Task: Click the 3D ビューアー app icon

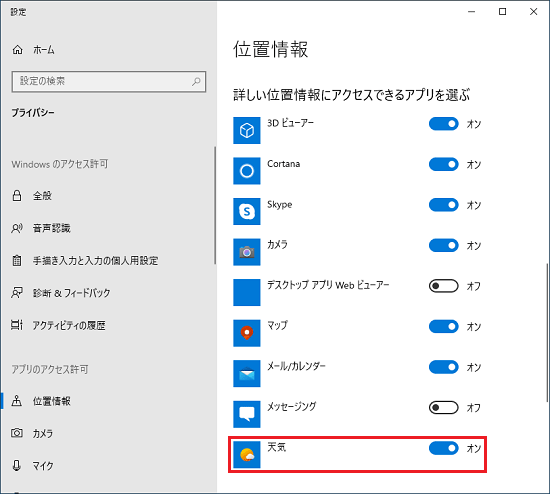Action: pos(247,131)
